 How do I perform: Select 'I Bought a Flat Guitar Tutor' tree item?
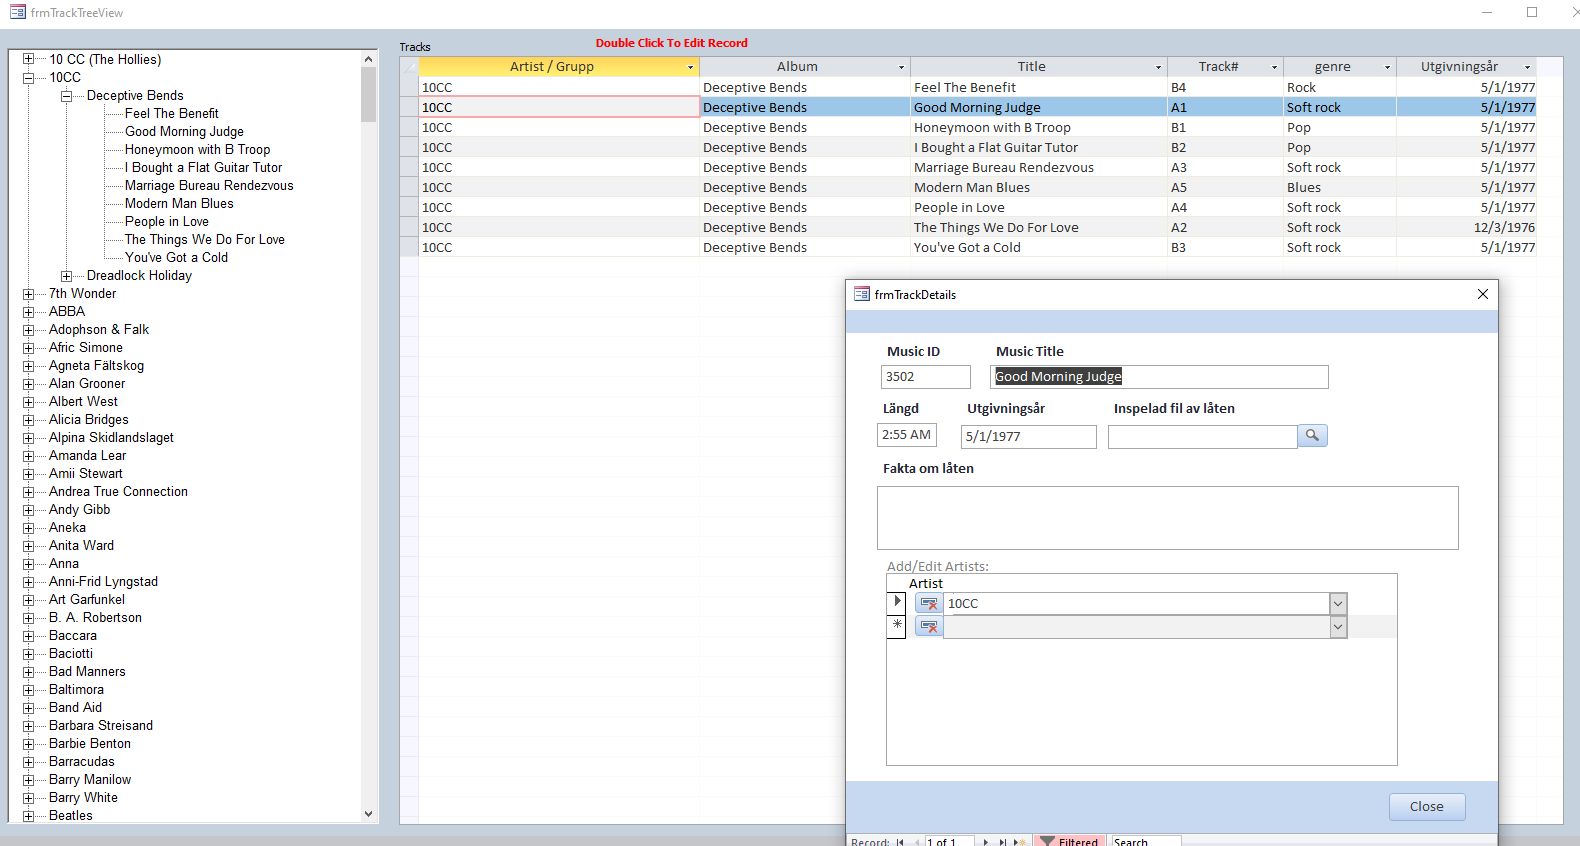(203, 167)
